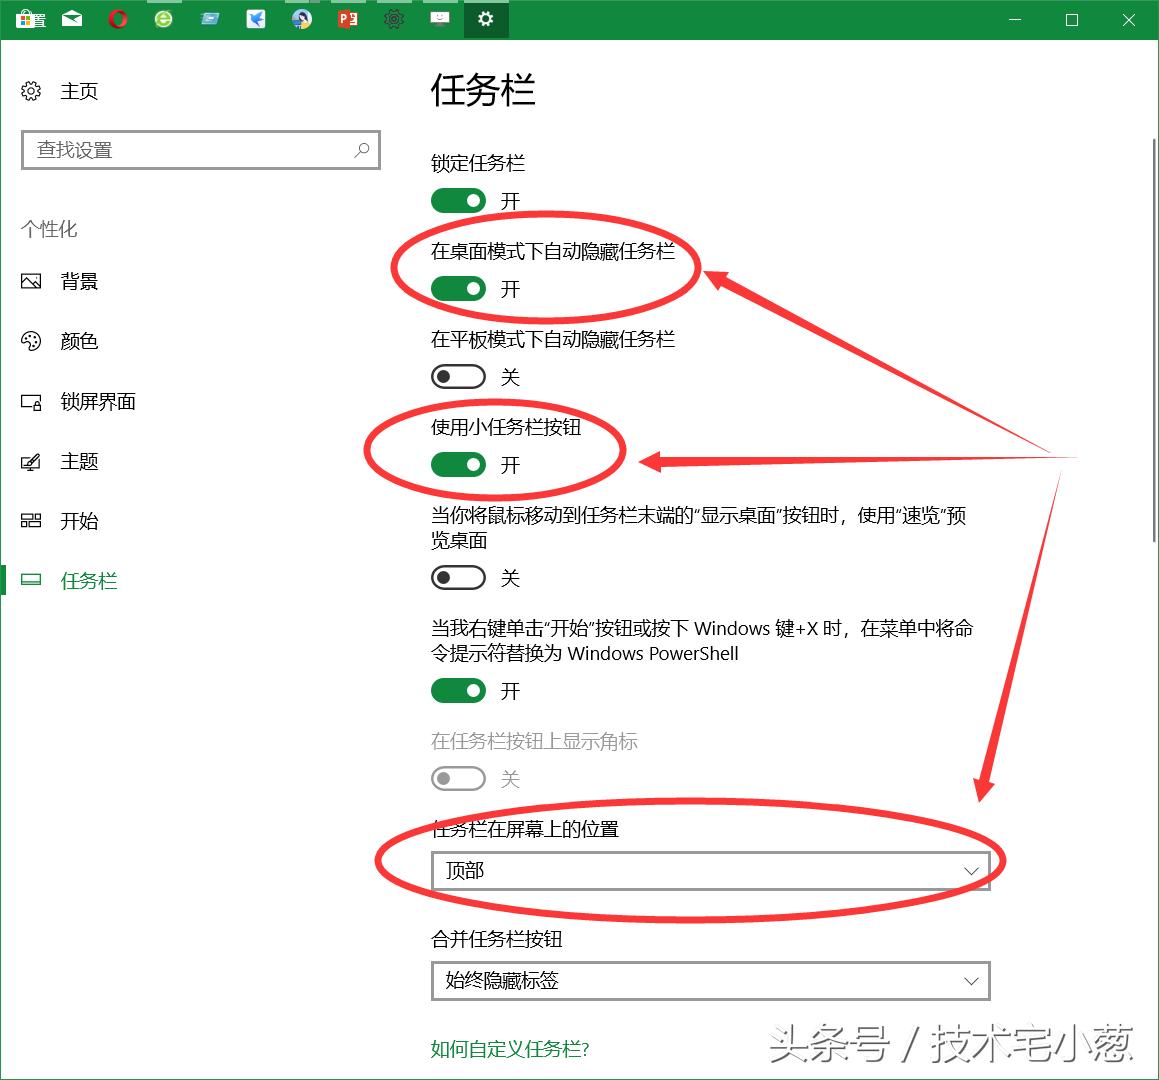Open the 主题 (Themes) settings
Image resolution: width=1159 pixels, height=1080 pixels.
tap(79, 461)
